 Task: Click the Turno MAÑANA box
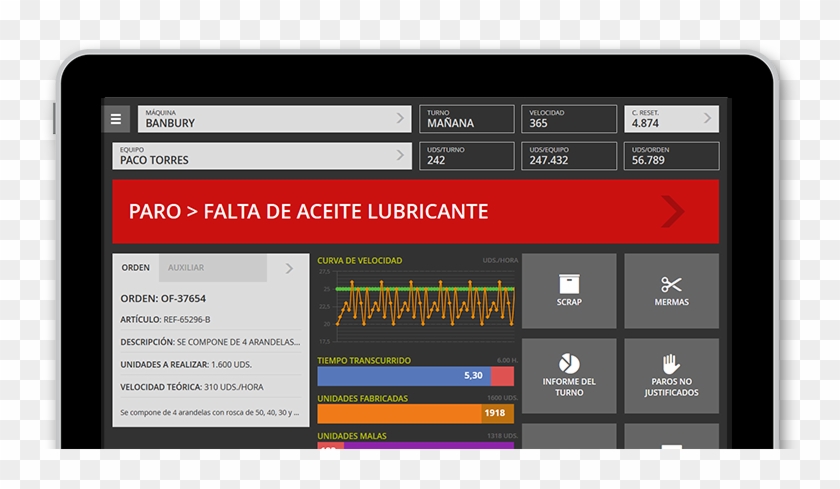(x=466, y=119)
